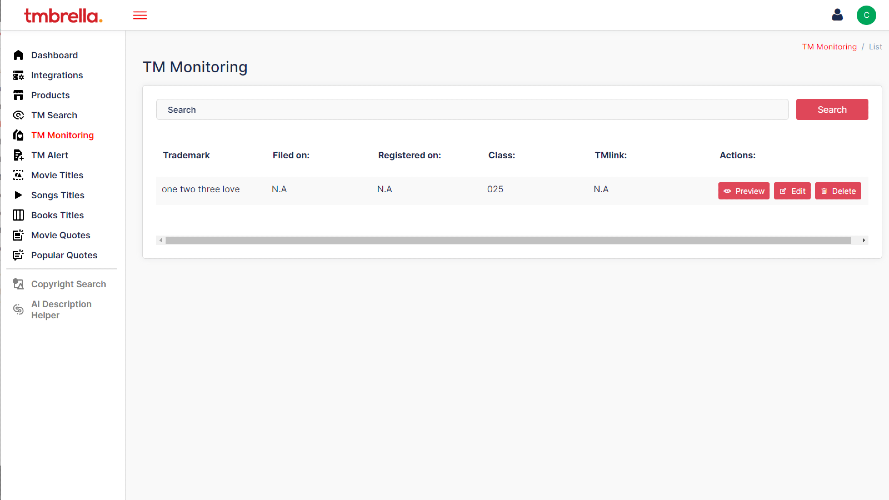The height and width of the screenshot is (500, 889).
Task: Click the Copyright Search icon
Action: [x=18, y=284]
